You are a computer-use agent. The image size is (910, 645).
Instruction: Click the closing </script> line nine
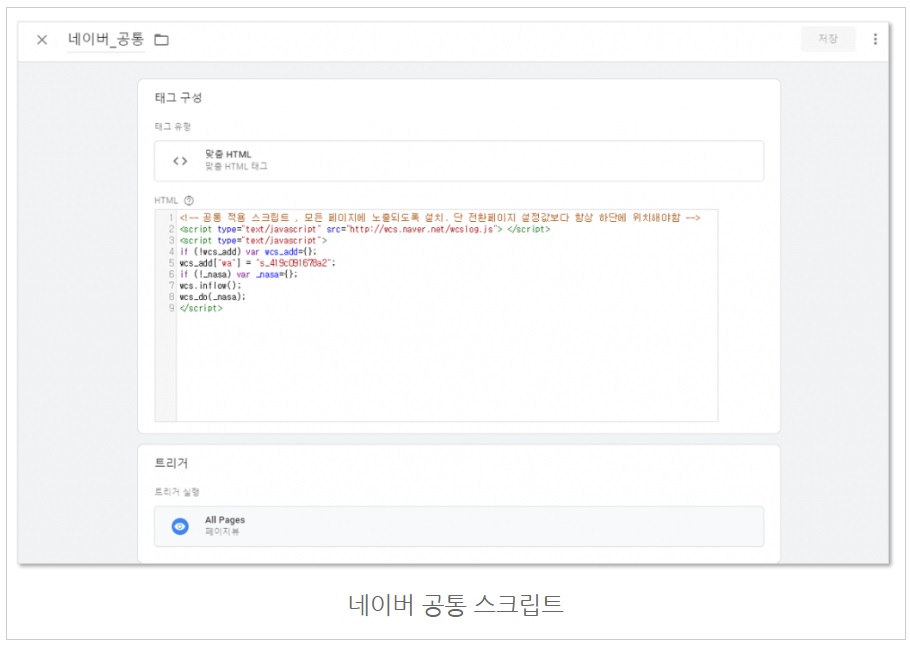(201, 308)
